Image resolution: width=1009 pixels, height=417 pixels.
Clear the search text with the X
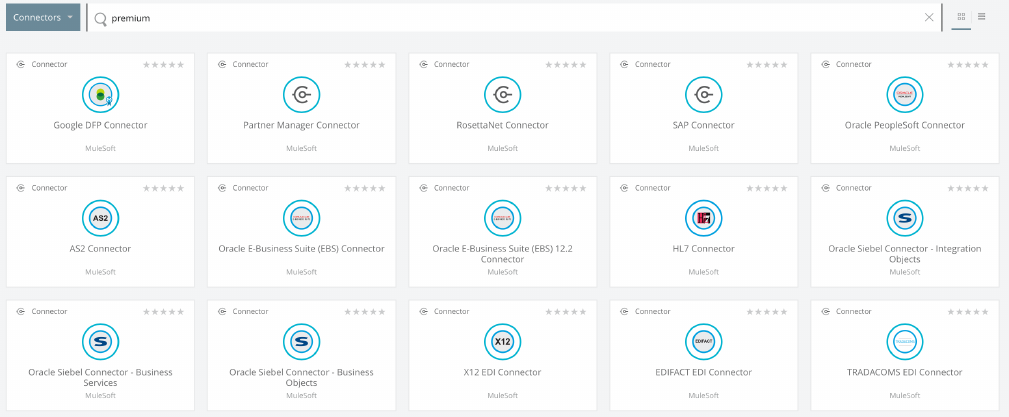[x=929, y=18]
